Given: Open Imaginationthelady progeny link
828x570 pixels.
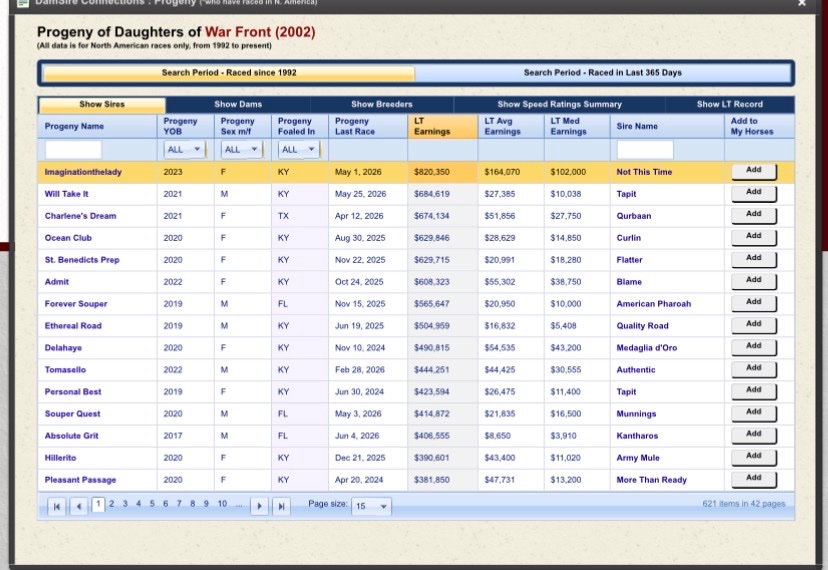Looking at the screenshot, I should point(83,172).
